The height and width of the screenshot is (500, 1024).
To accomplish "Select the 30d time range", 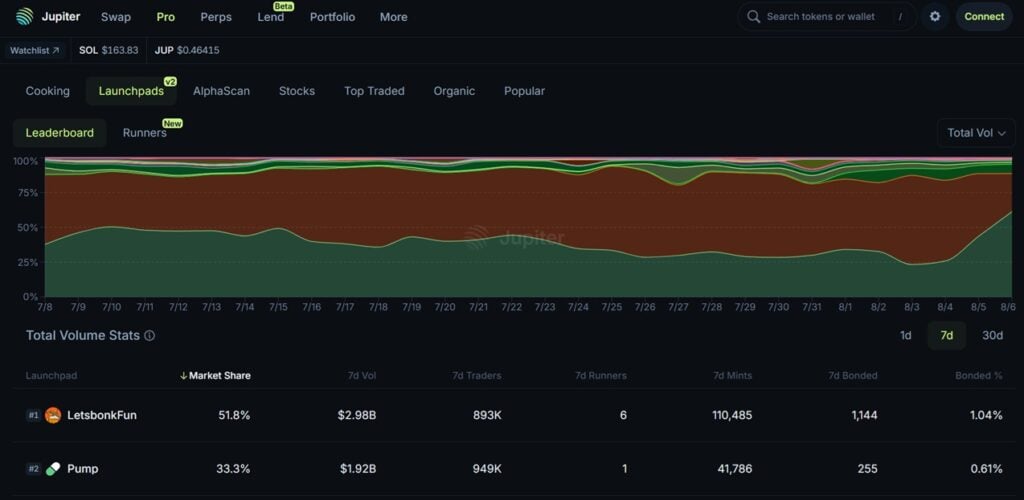I will point(993,336).
